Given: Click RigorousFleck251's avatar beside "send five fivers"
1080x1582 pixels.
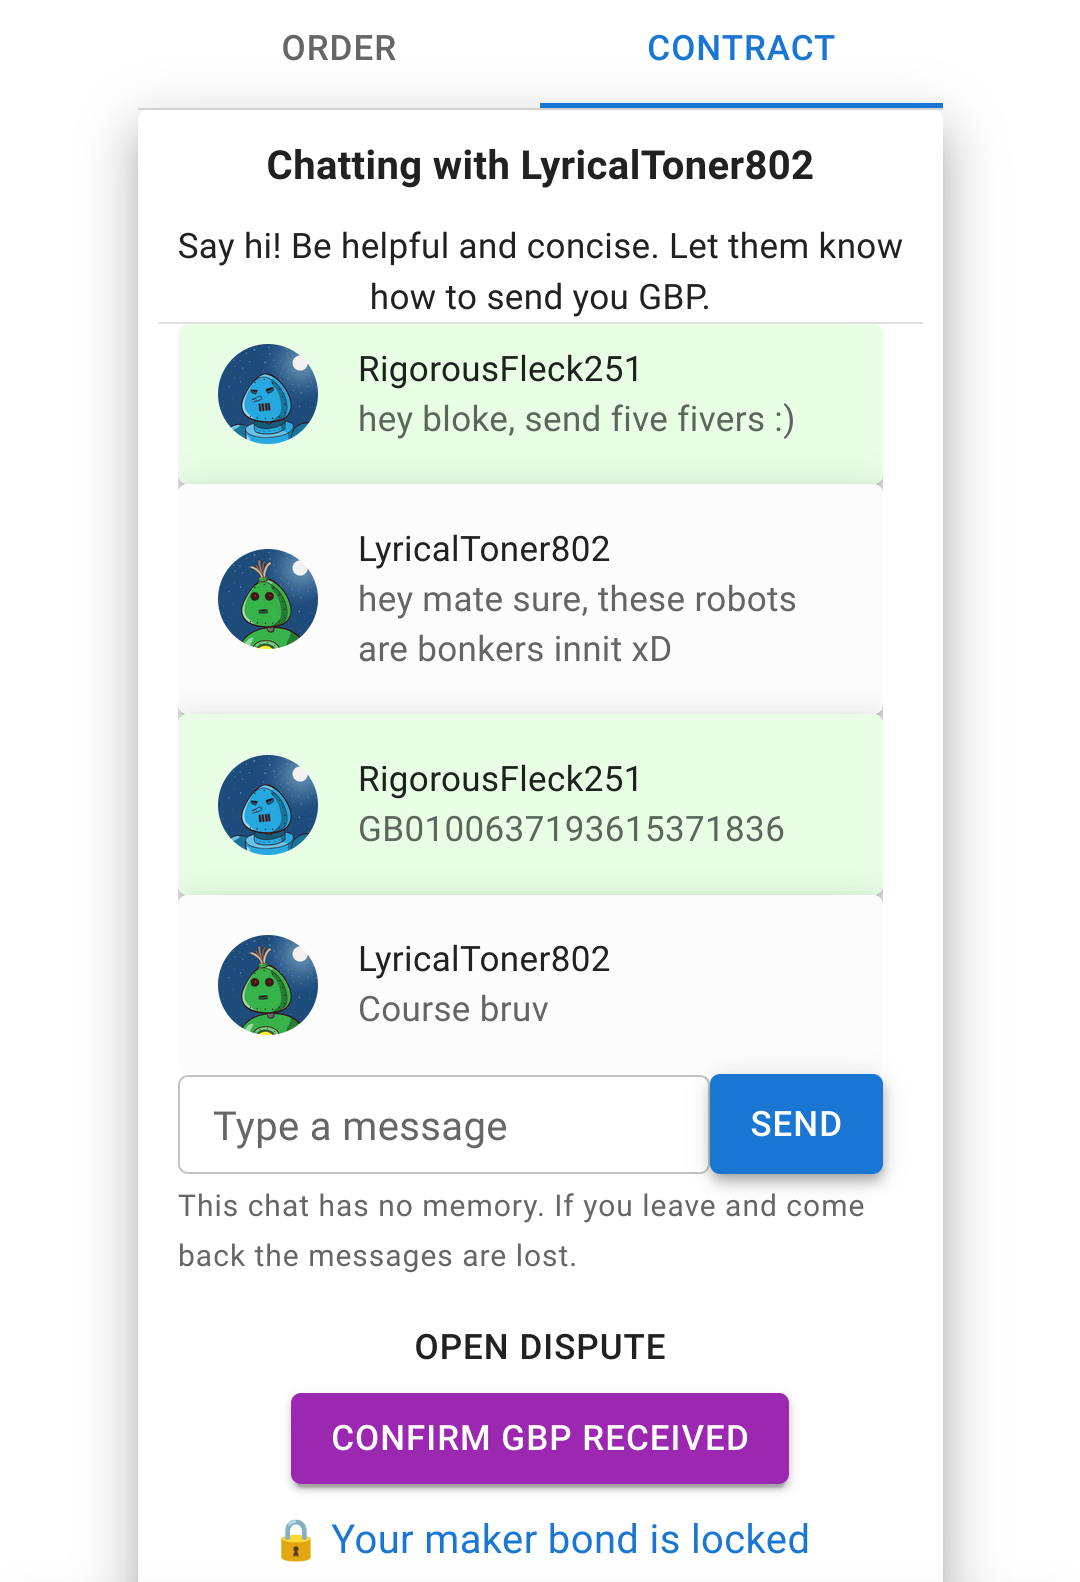Looking at the screenshot, I should click(x=268, y=394).
